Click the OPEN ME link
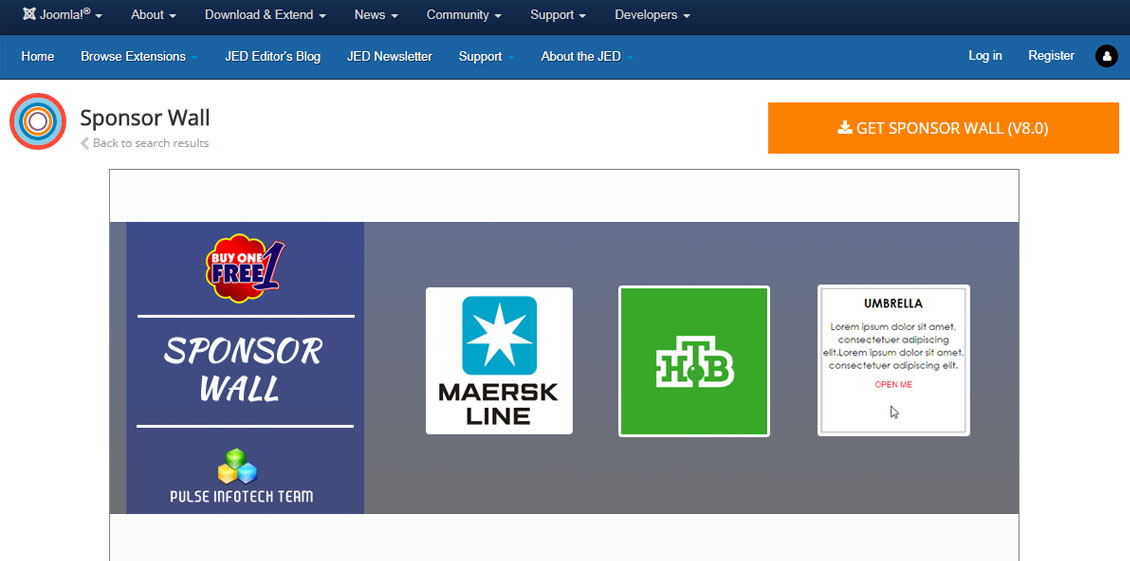Image resolution: width=1130 pixels, height=561 pixels. 893,384
